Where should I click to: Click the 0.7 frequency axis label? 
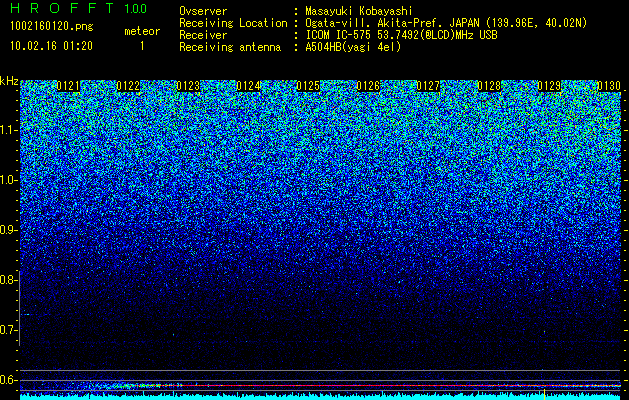(x=8, y=330)
